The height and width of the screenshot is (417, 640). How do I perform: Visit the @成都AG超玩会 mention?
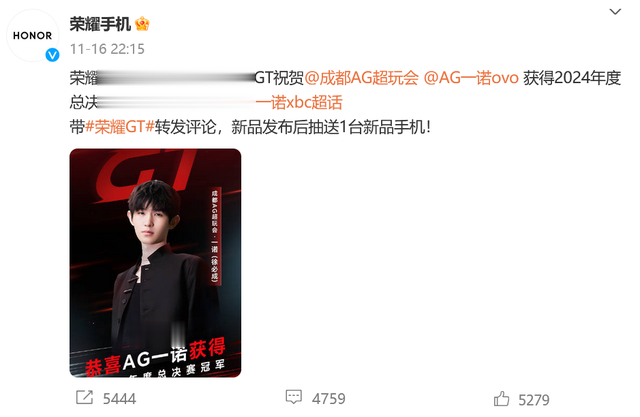[x=362, y=78]
